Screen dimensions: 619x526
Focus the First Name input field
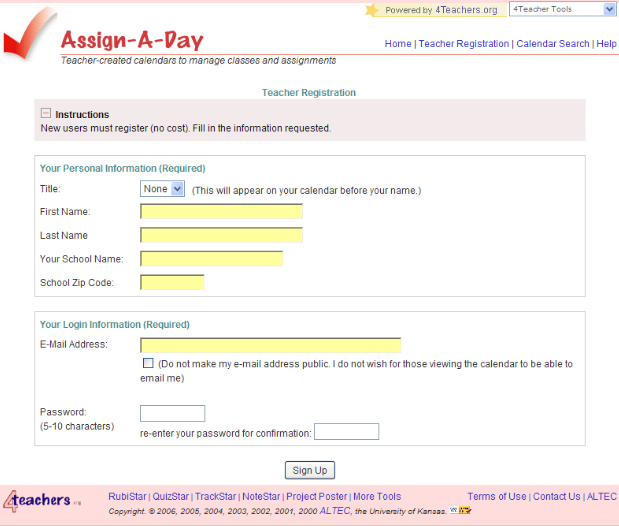coord(221,211)
